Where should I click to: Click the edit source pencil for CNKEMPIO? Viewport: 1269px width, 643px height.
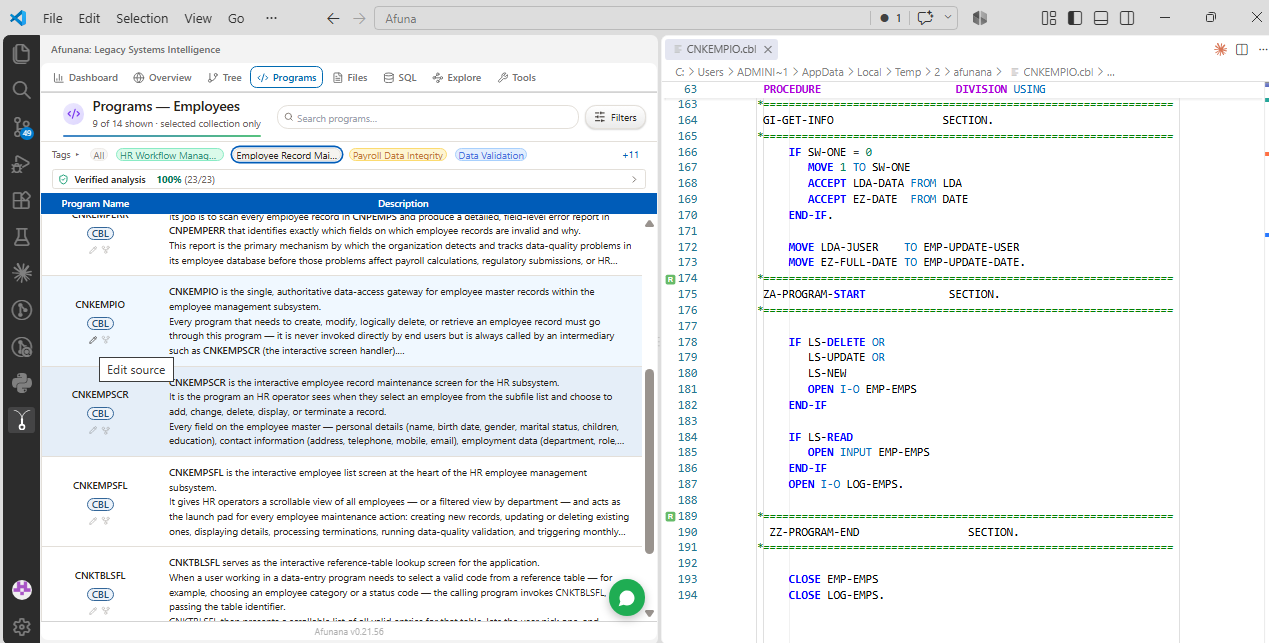click(x=93, y=339)
